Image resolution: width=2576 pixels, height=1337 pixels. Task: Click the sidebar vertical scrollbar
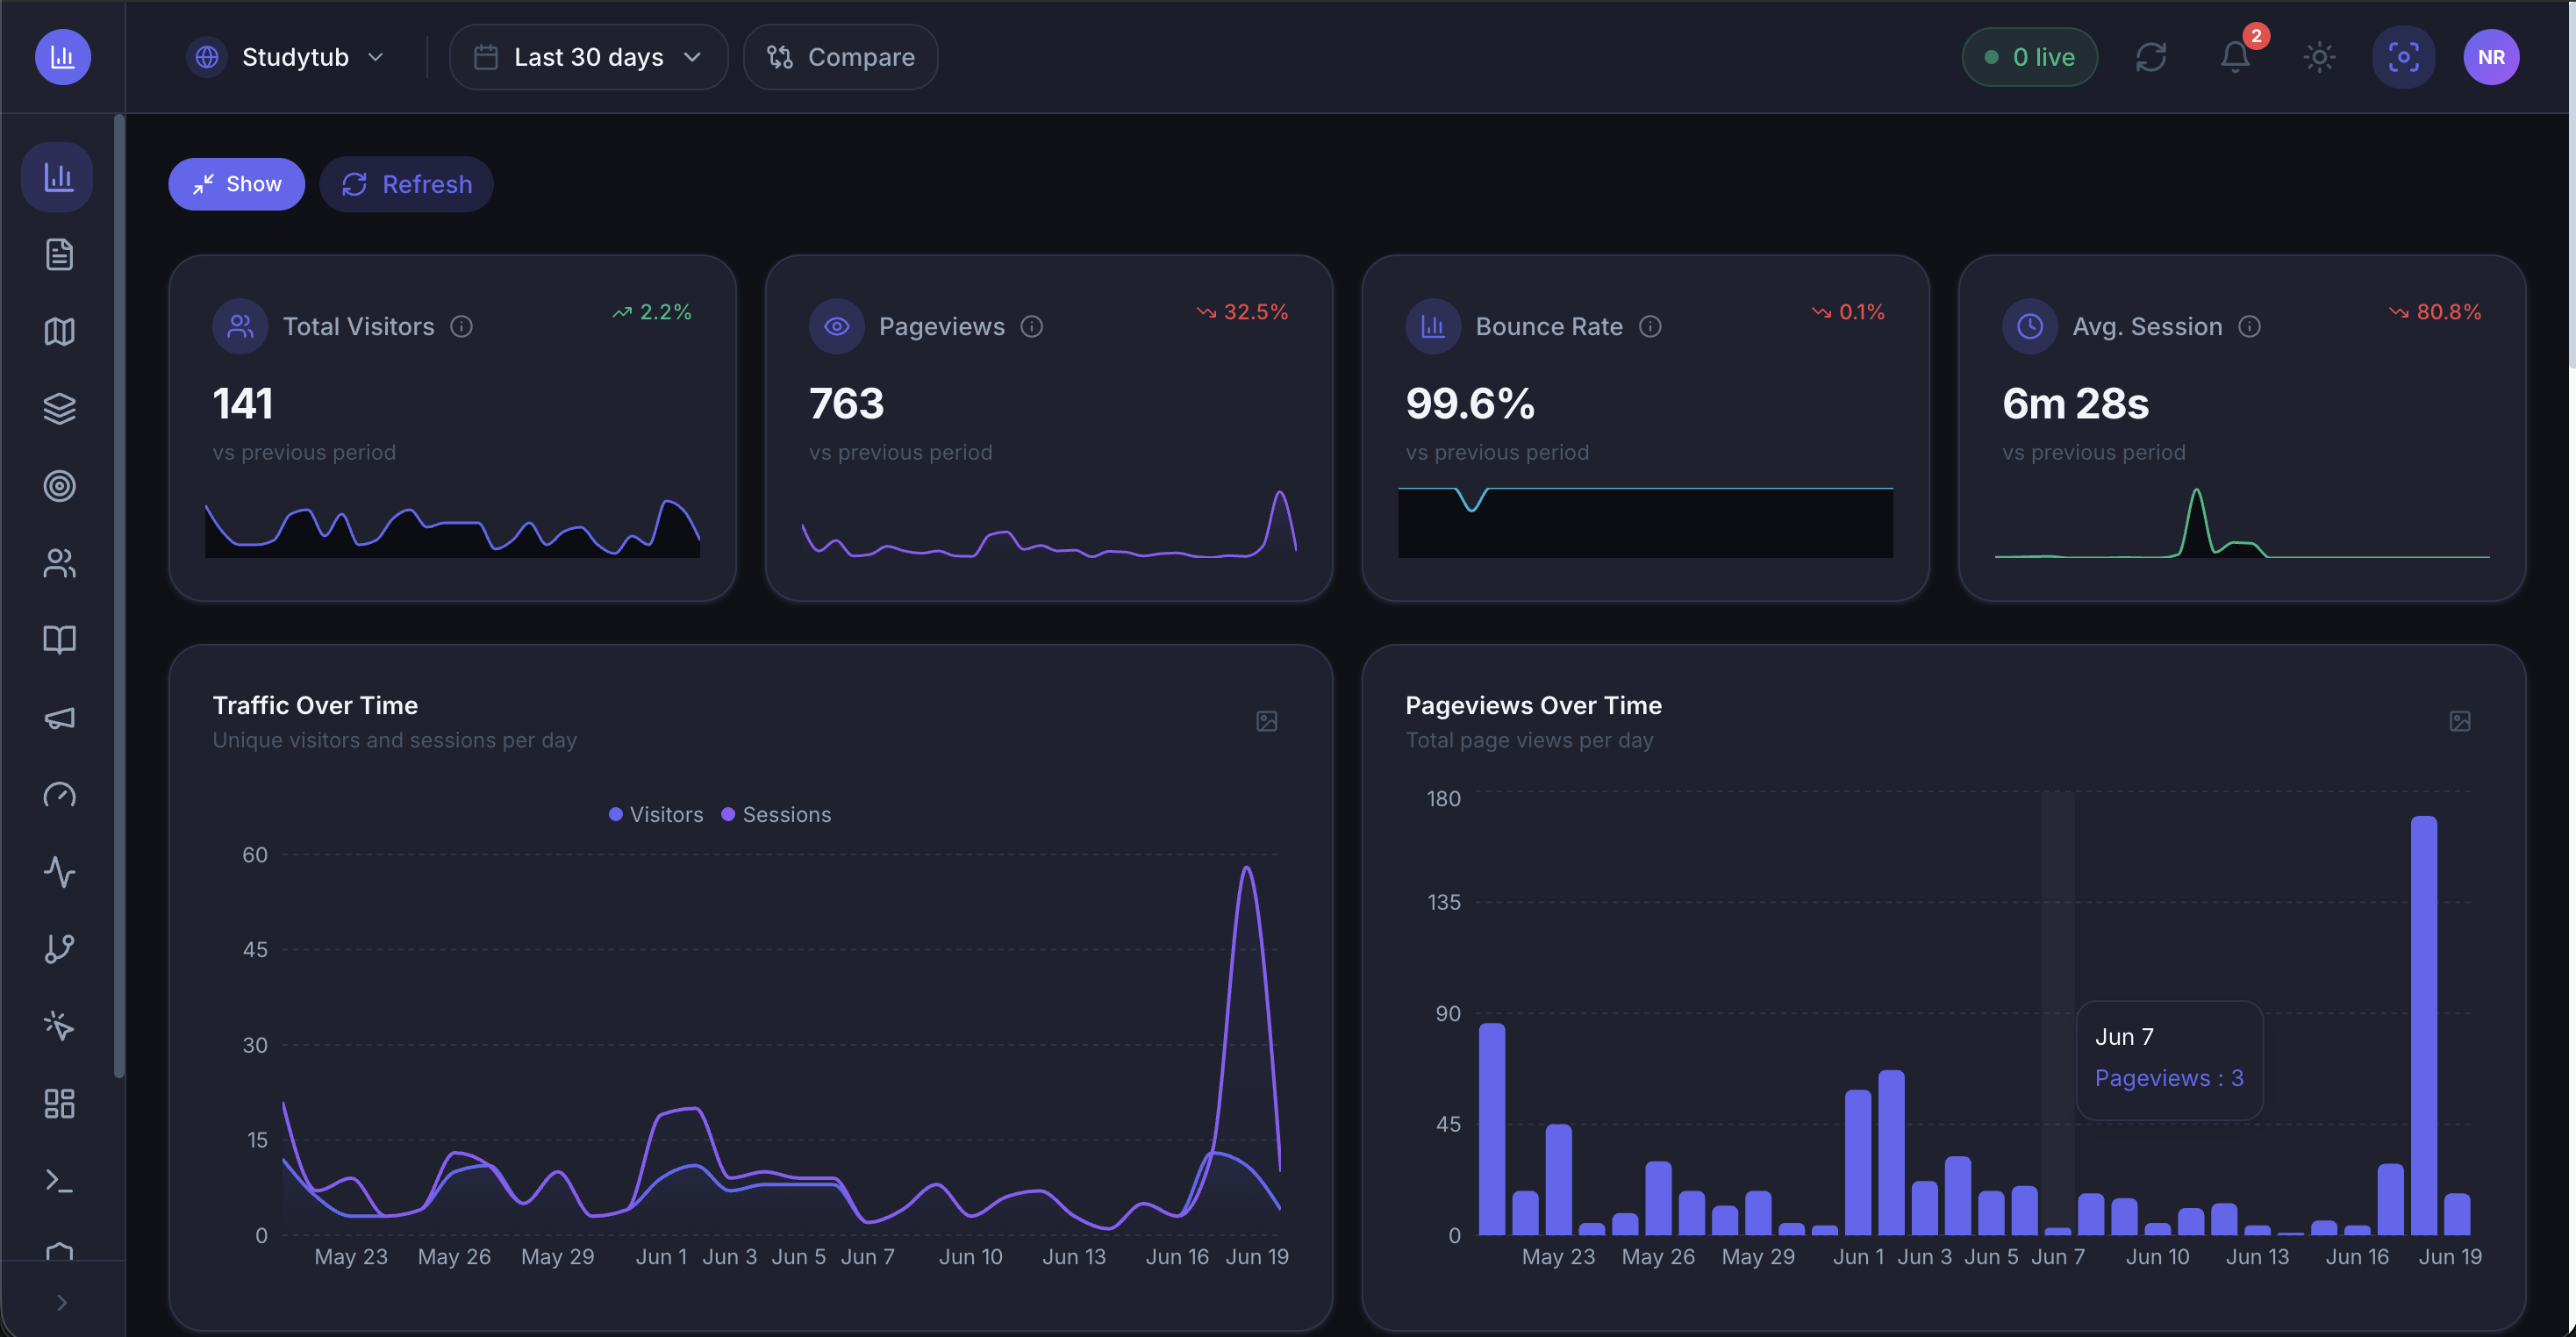pos(119,597)
